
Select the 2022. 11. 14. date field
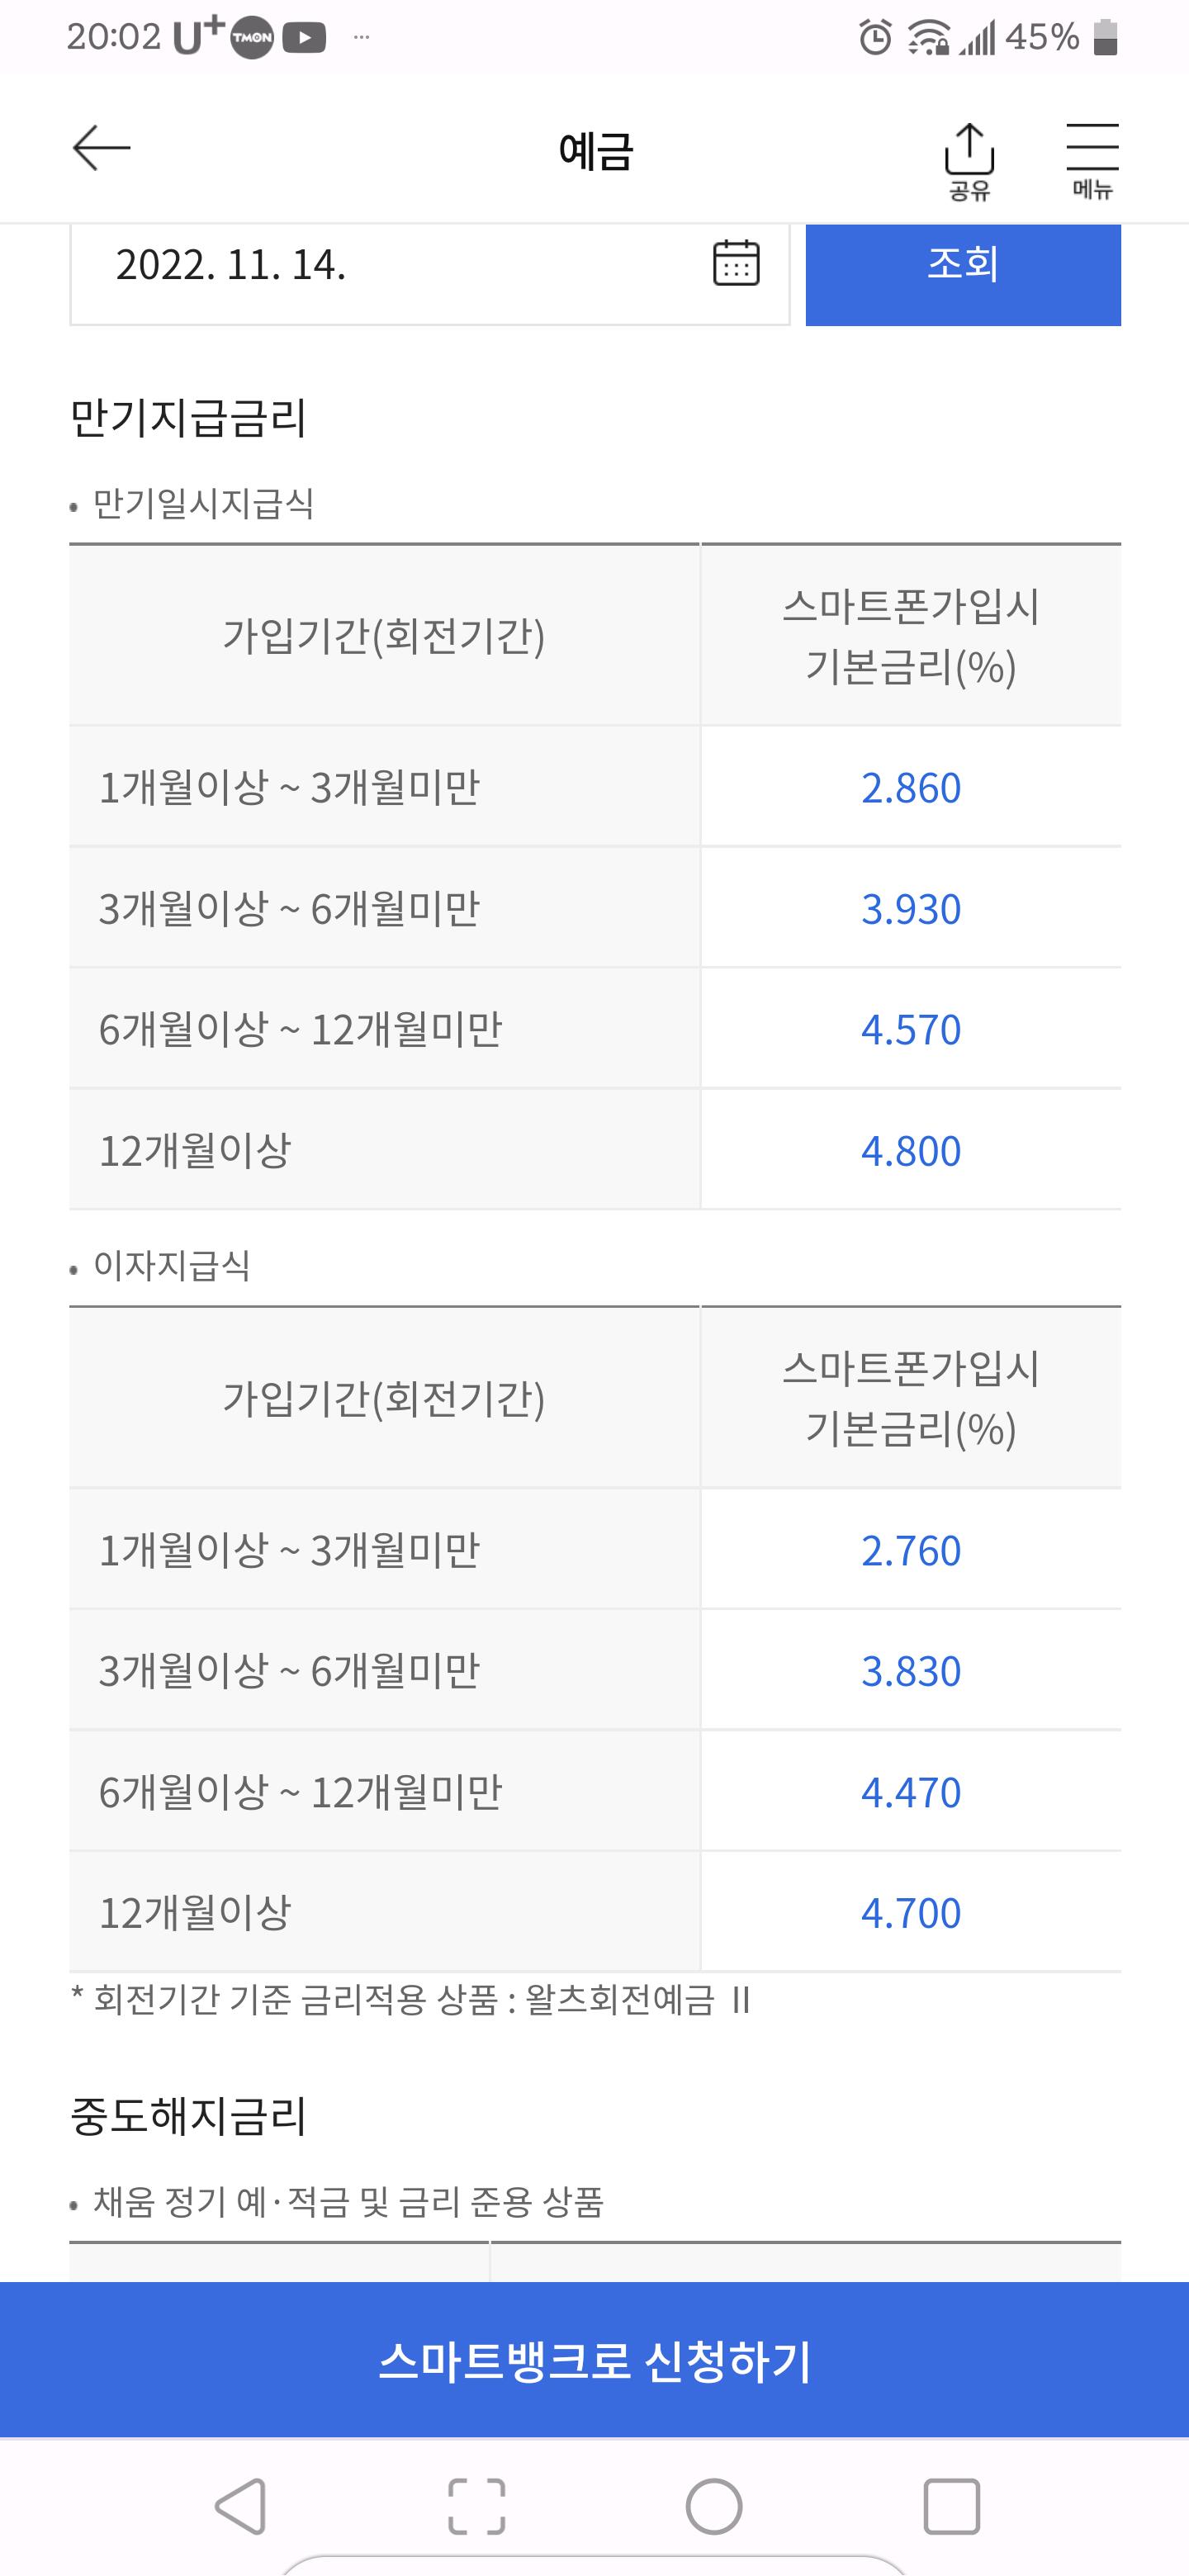(429, 274)
